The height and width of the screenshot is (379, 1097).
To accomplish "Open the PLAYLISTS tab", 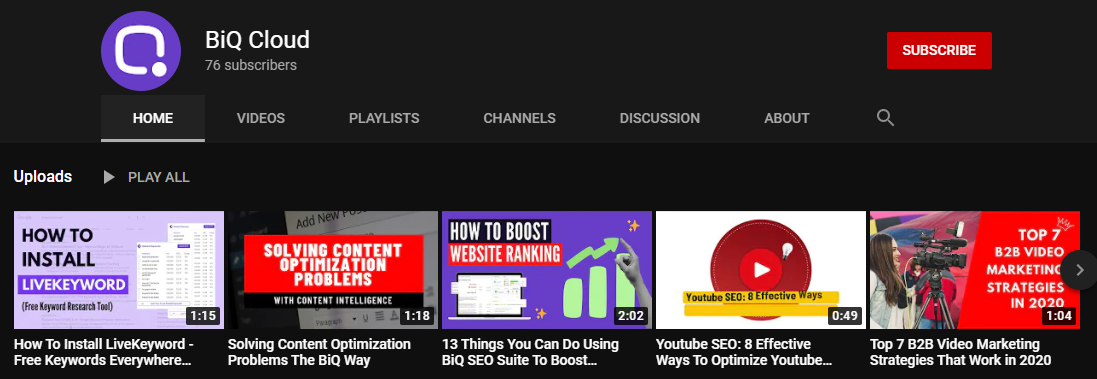I will click(x=384, y=118).
